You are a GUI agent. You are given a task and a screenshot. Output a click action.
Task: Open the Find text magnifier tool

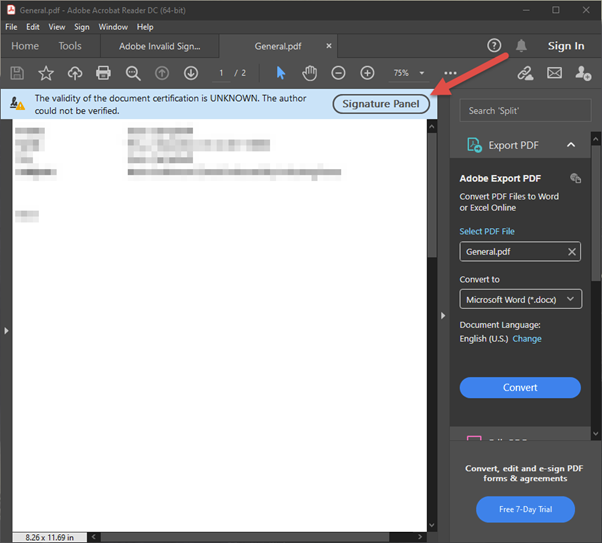(133, 73)
